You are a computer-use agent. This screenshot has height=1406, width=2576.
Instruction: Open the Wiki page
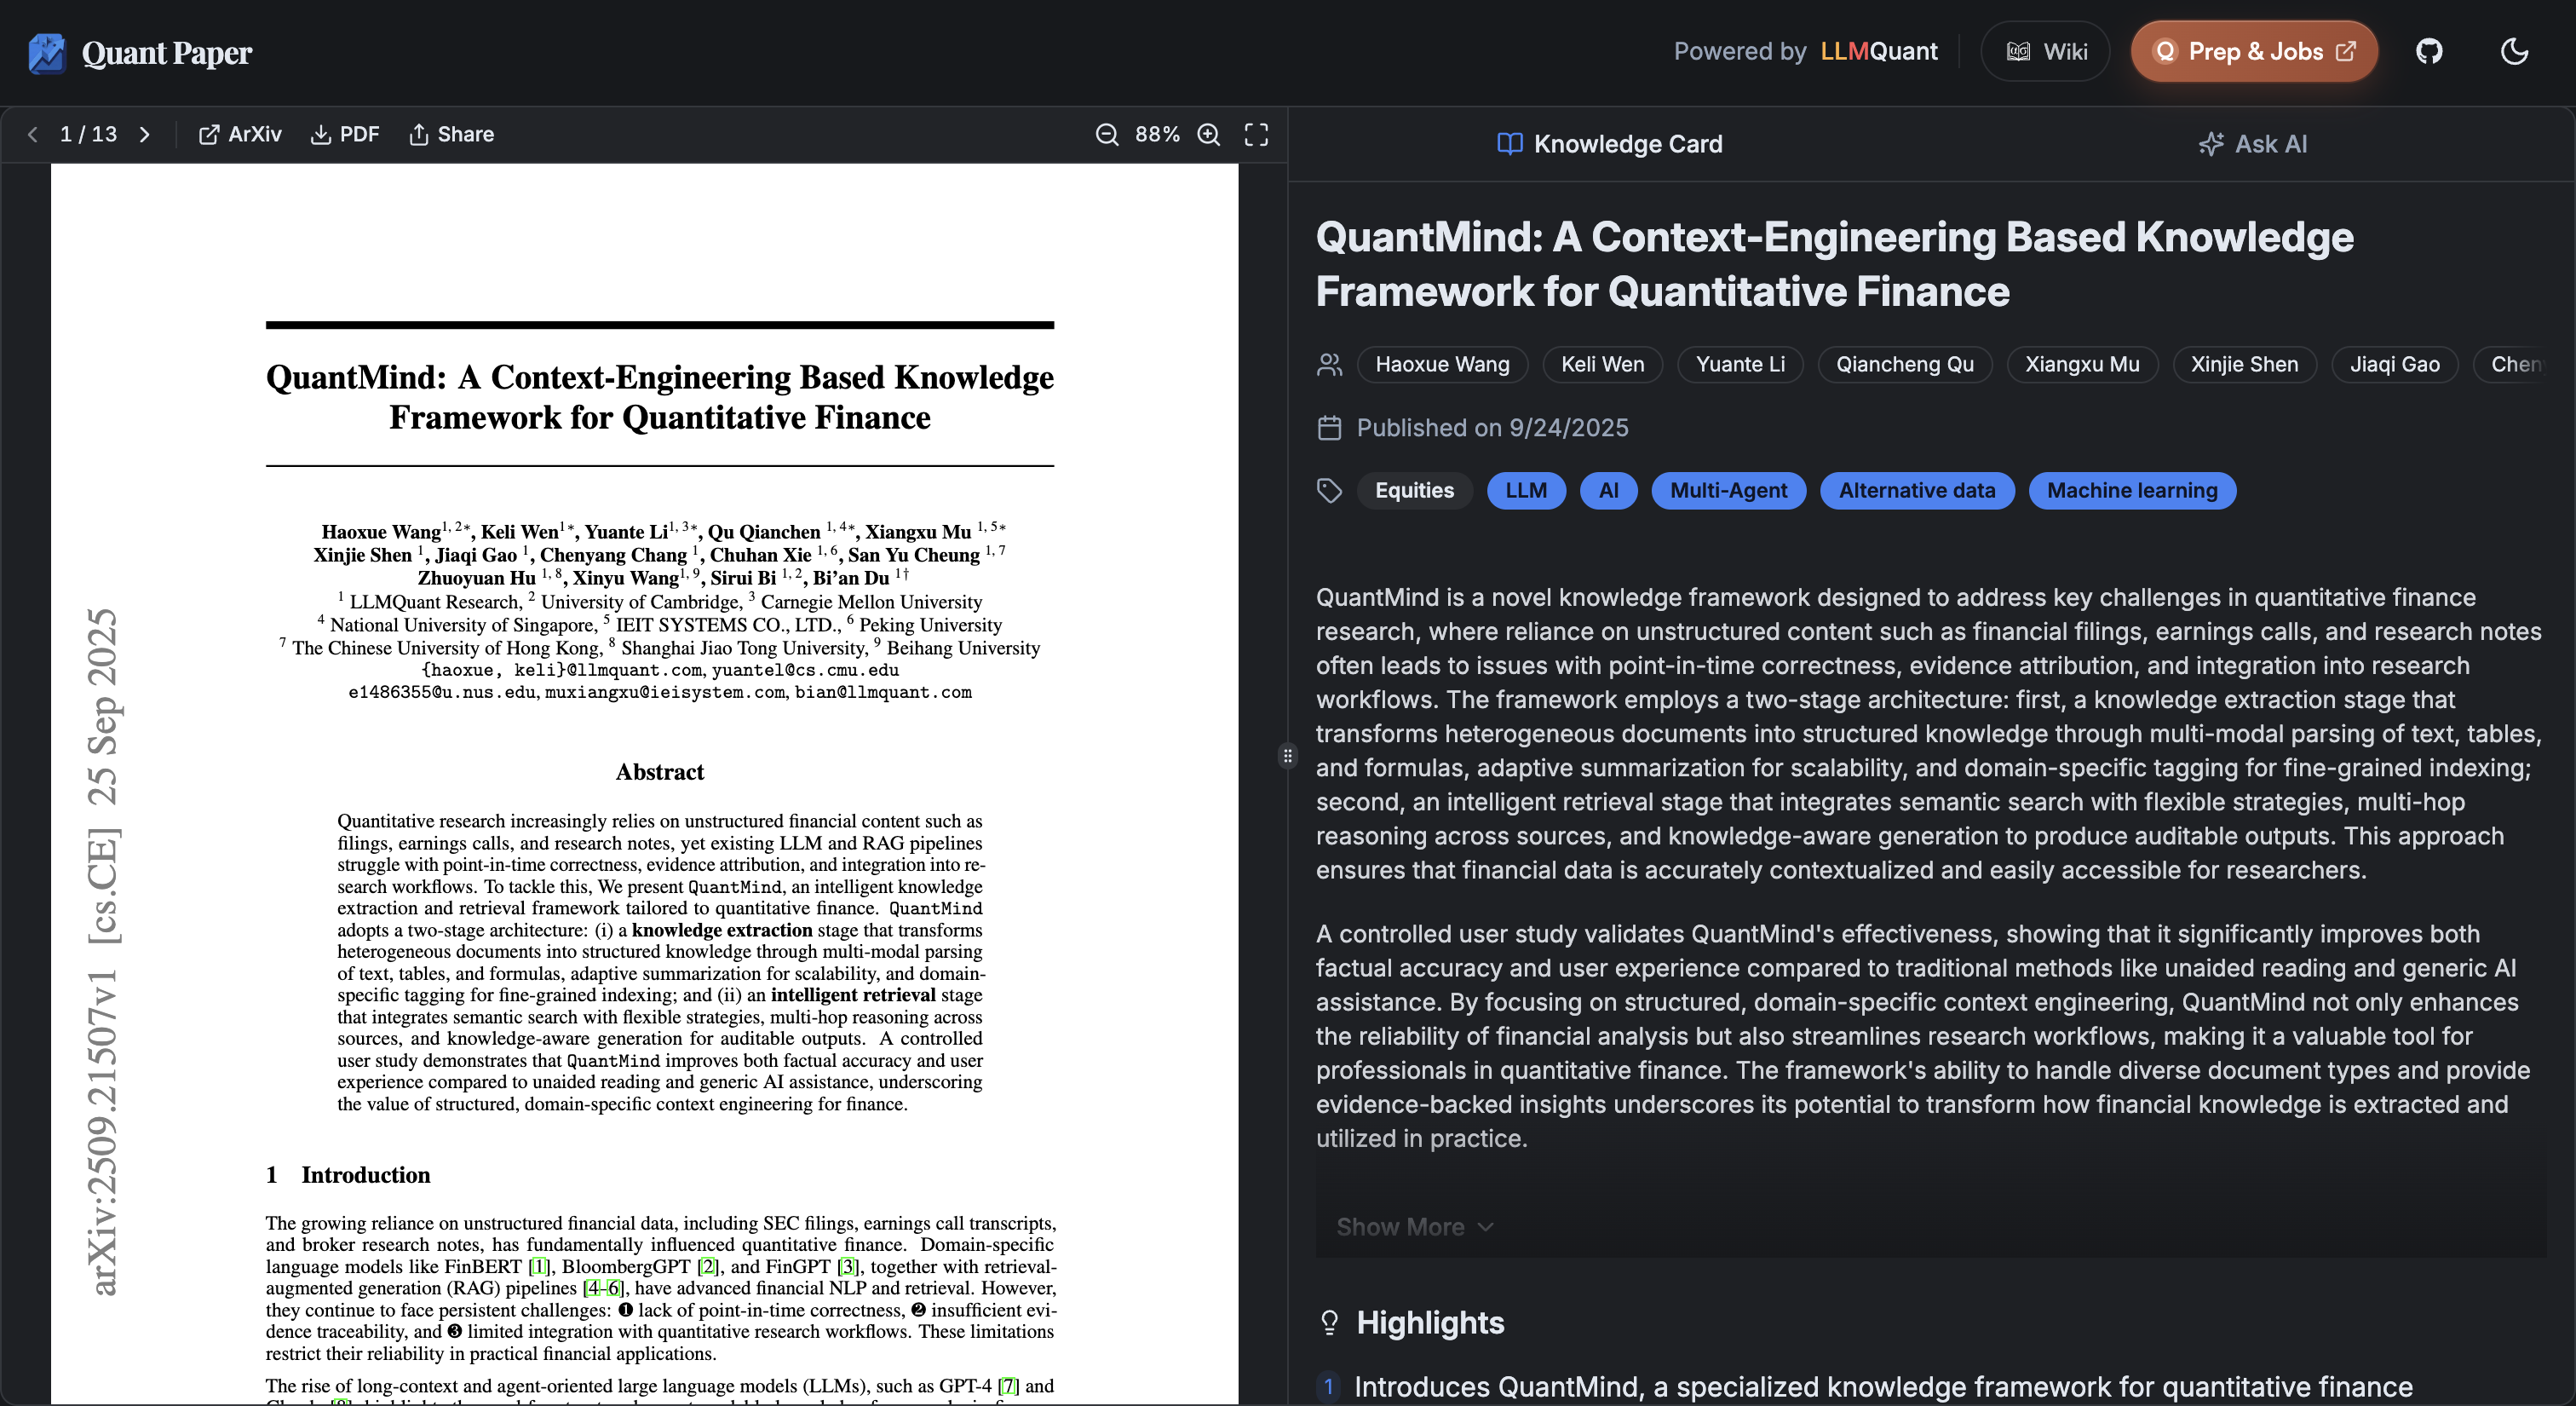[2046, 51]
